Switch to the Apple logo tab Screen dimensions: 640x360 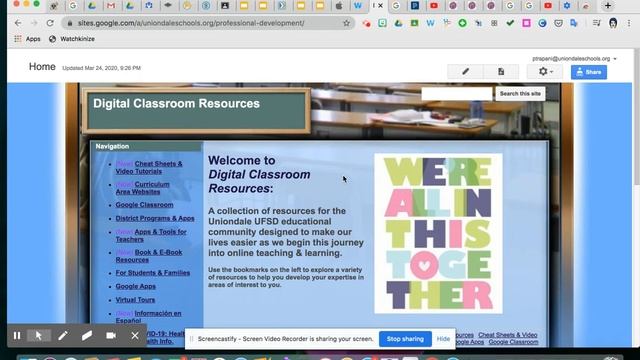339,6
